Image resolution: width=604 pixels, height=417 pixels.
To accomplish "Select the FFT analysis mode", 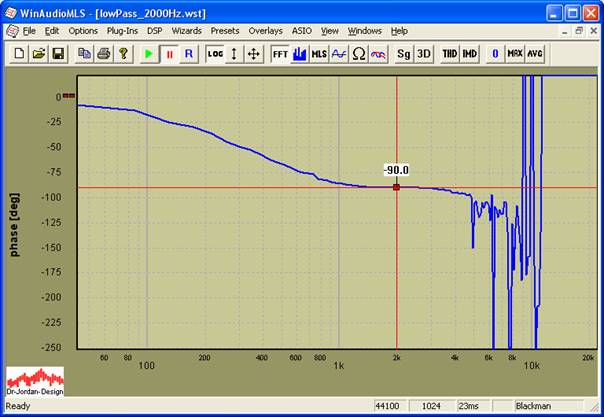I will coord(280,54).
